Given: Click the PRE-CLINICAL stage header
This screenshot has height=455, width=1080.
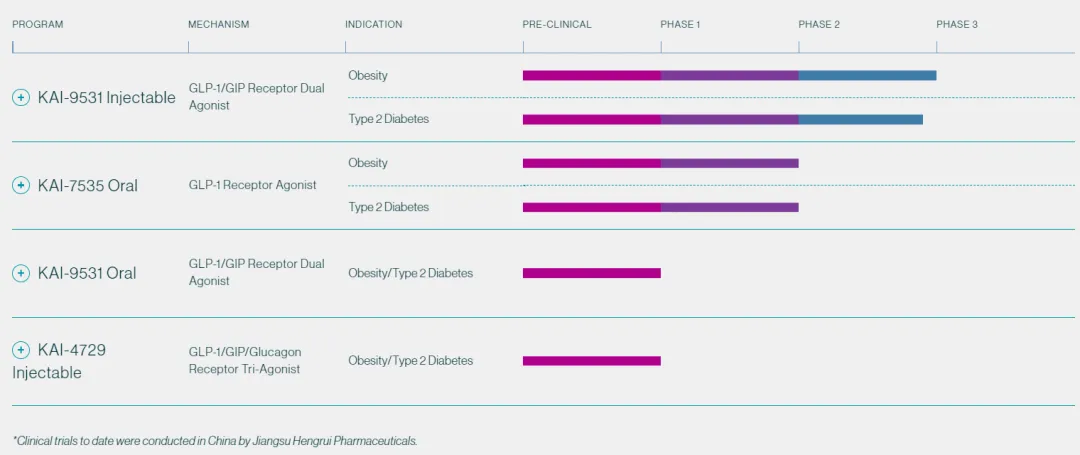Looking at the screenshot, I should point(557,24).
